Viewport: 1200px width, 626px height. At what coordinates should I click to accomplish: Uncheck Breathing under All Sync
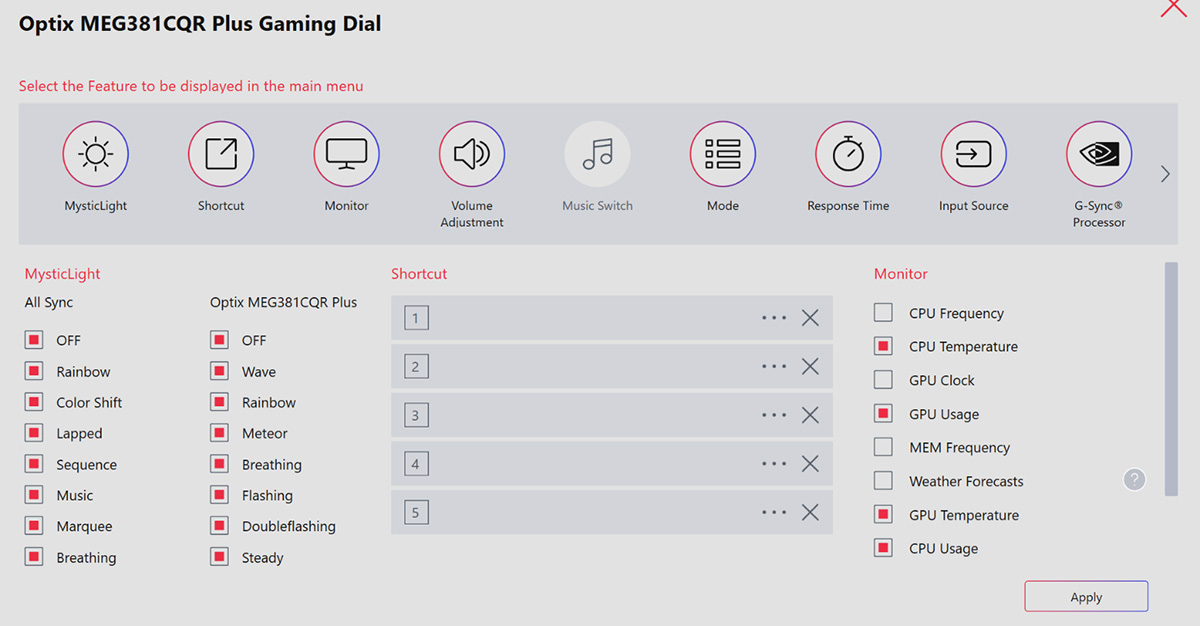[x=34, y=557]
